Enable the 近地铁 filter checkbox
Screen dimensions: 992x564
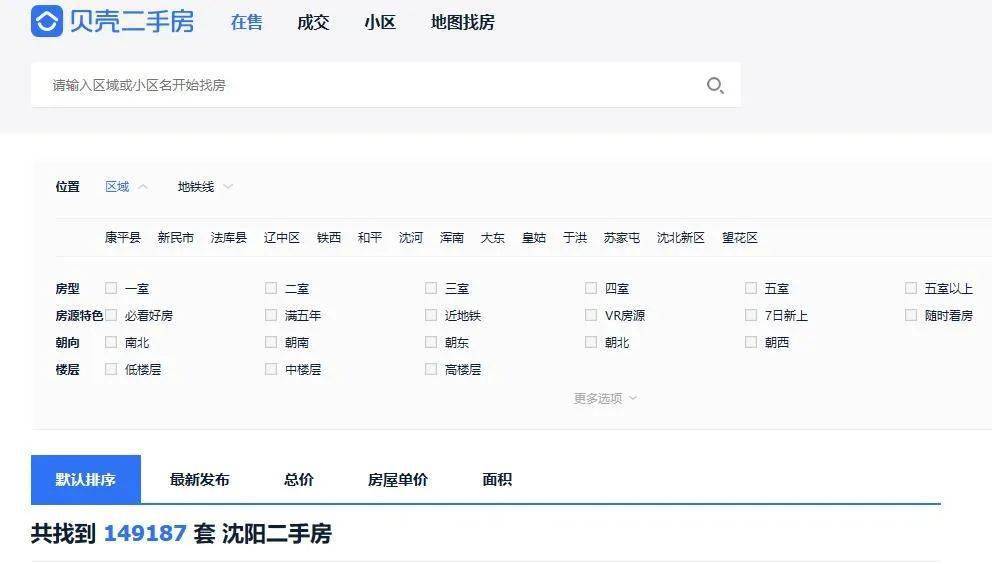coord(431,315)
